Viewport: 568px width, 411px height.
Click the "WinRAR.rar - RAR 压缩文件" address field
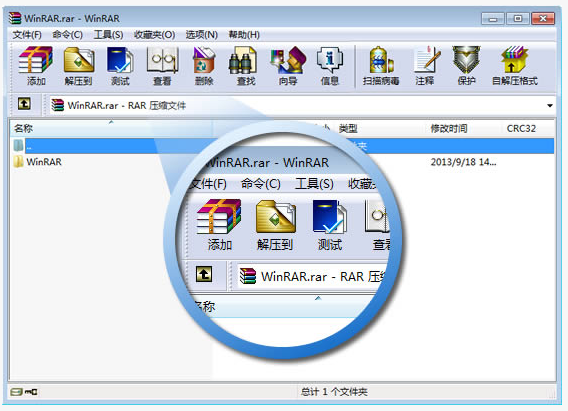tap(302, 105)
